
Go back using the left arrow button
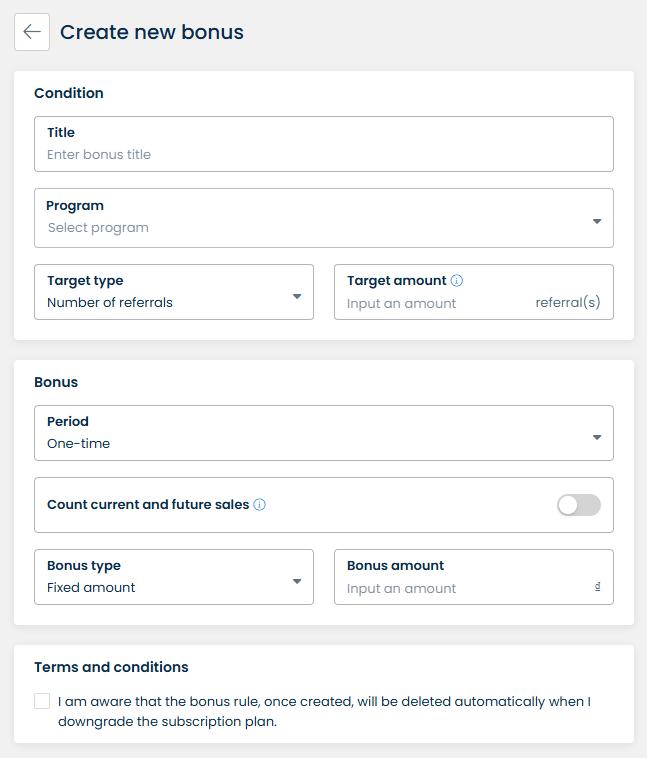point(32,32)
